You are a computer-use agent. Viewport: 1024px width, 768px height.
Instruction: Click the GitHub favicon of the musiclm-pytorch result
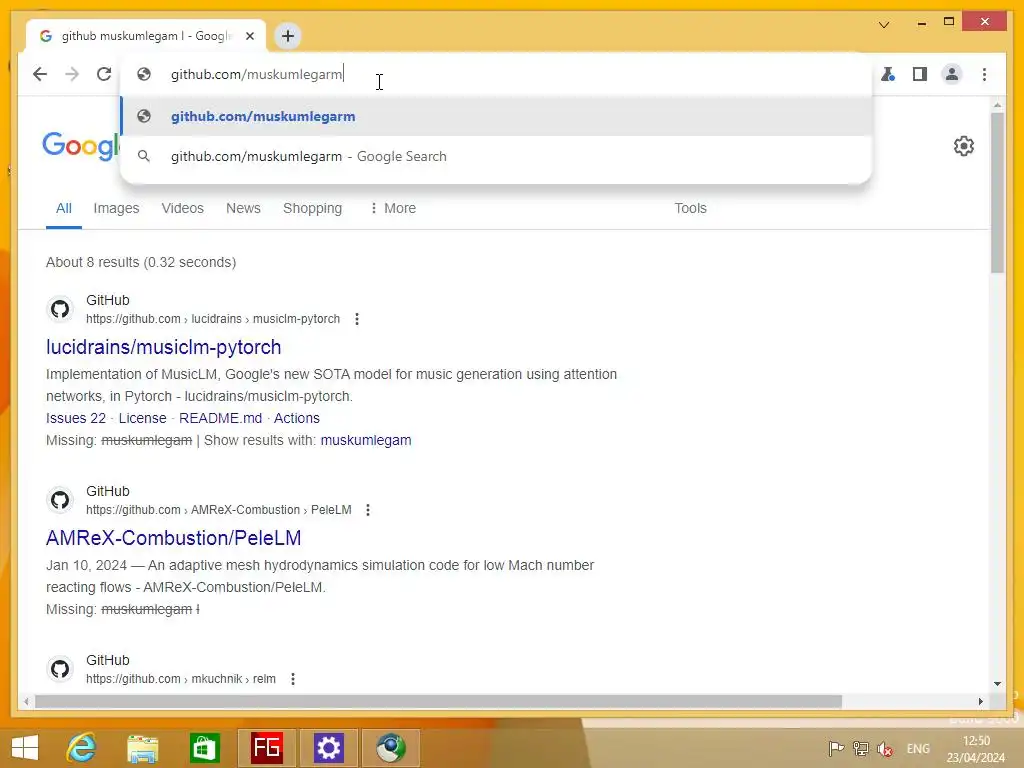tap(60, 309)
